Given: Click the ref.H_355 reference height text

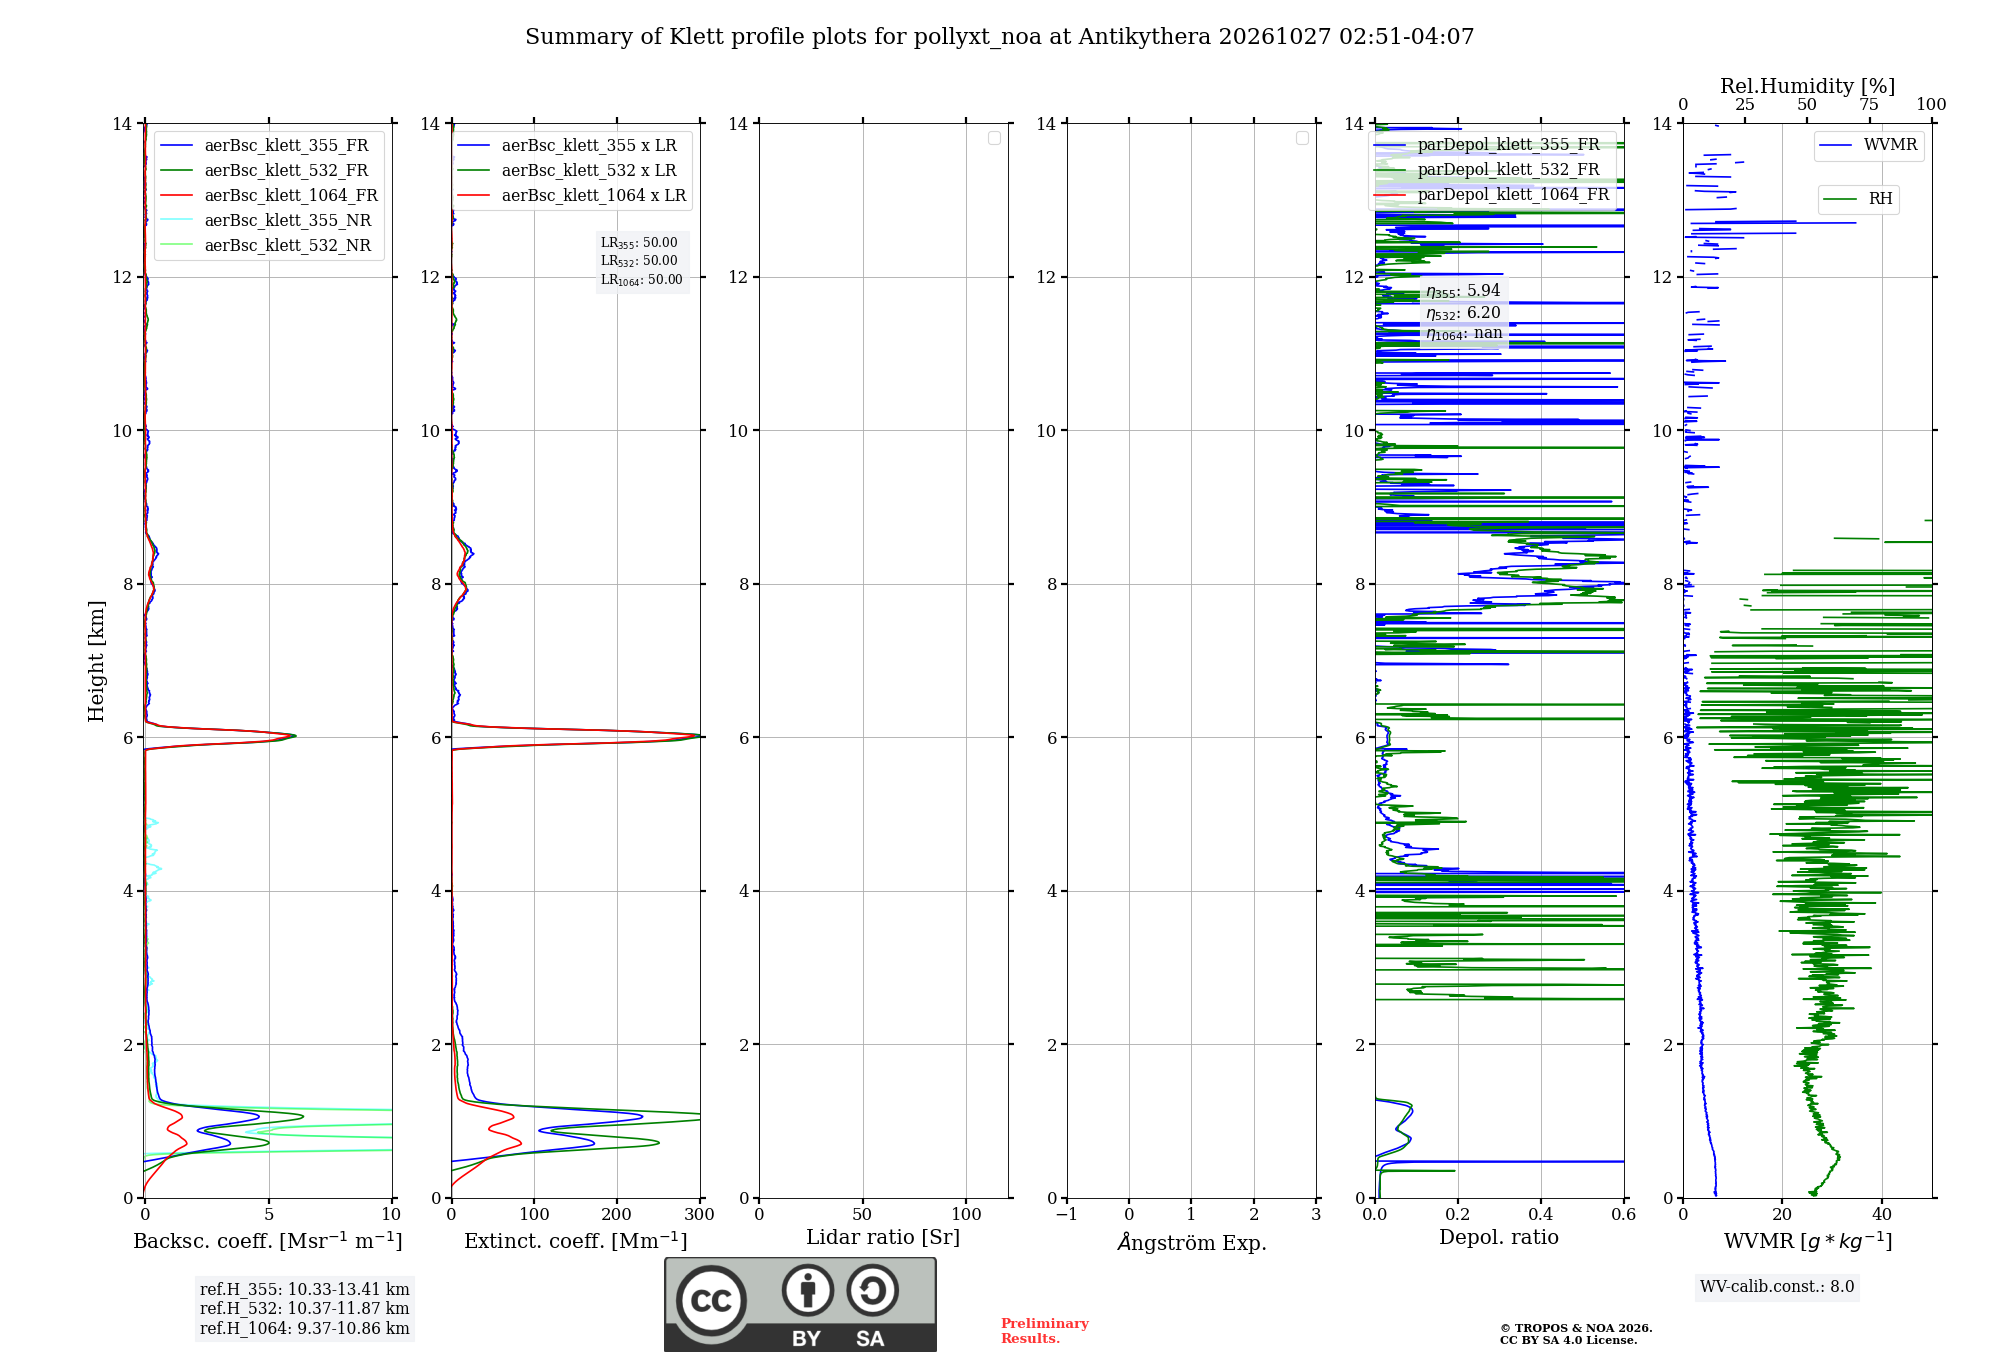Looking at the screenshot, I should pyautogui.click(x=304, y=1290).
